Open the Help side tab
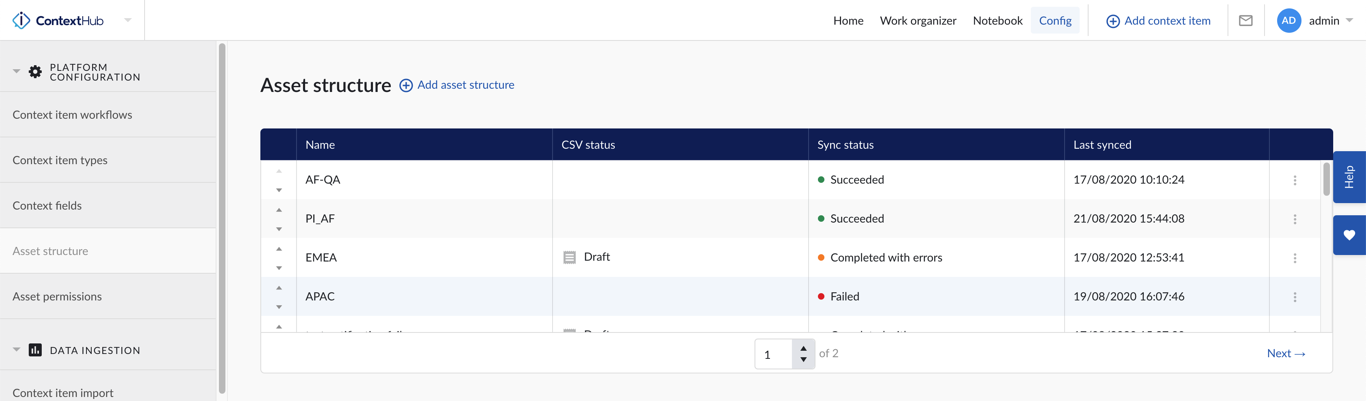Screen dimensions: 1366x401 click(x=1349, y=177)
